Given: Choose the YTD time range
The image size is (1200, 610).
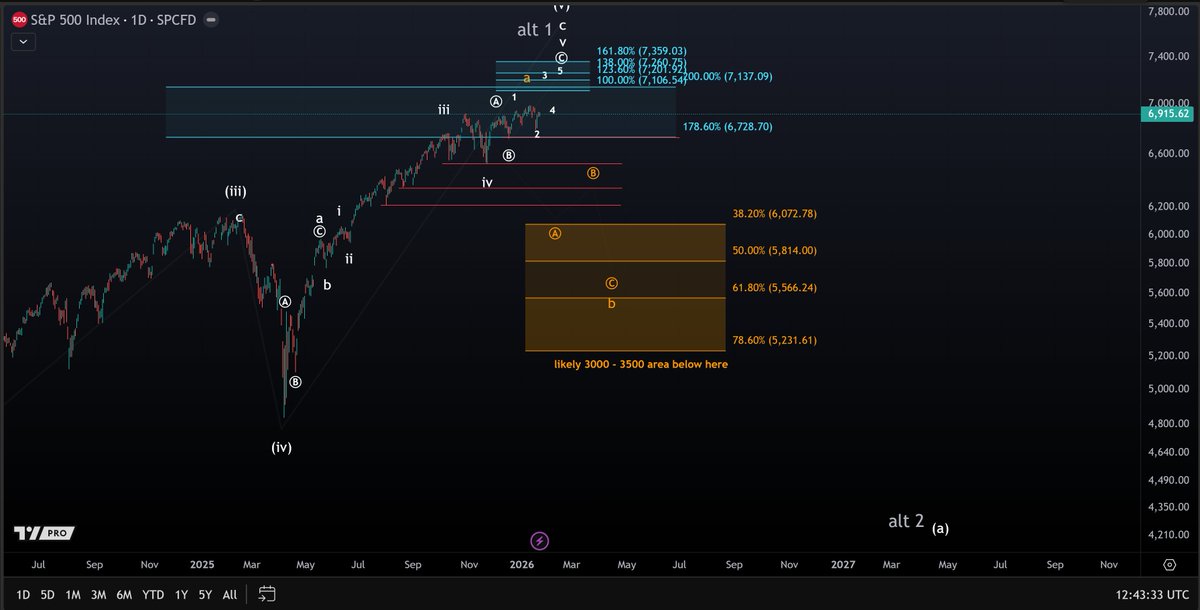Looking at the screenshot, I should point(153,594).
